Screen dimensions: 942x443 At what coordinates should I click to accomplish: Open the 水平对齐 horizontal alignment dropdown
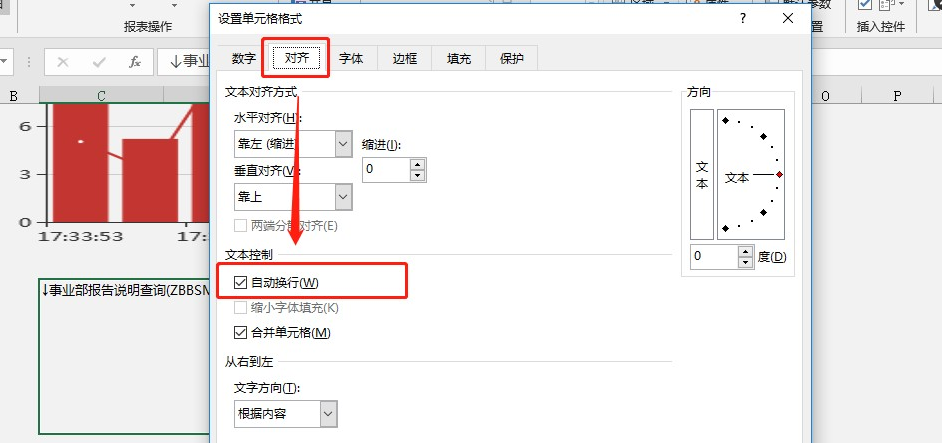344,144
